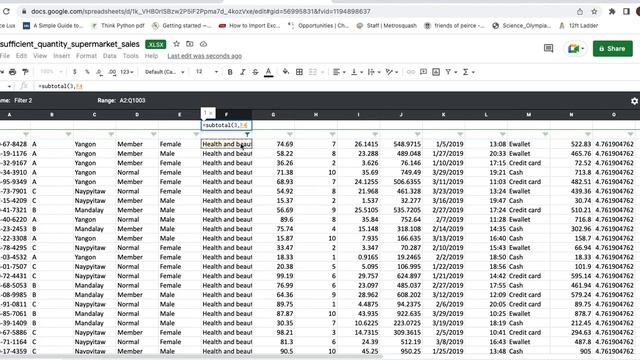640x360 pixels.
Task: Open horizontal align dropdown
Action: point(339,72)
